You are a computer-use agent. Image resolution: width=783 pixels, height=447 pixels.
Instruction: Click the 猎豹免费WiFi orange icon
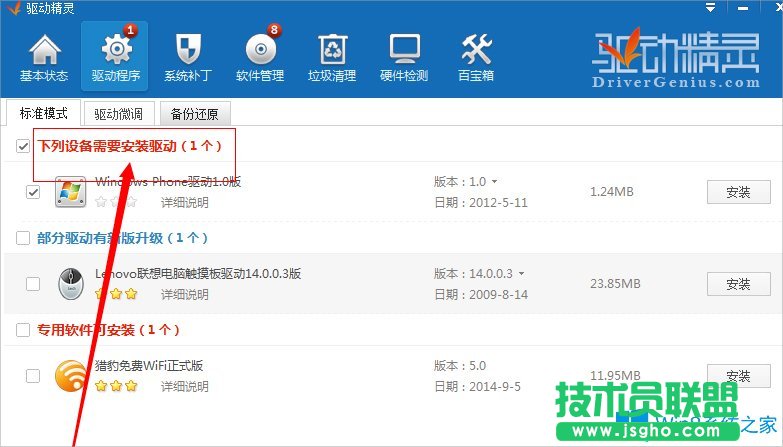pyautogui.click(x=70, y=376)
